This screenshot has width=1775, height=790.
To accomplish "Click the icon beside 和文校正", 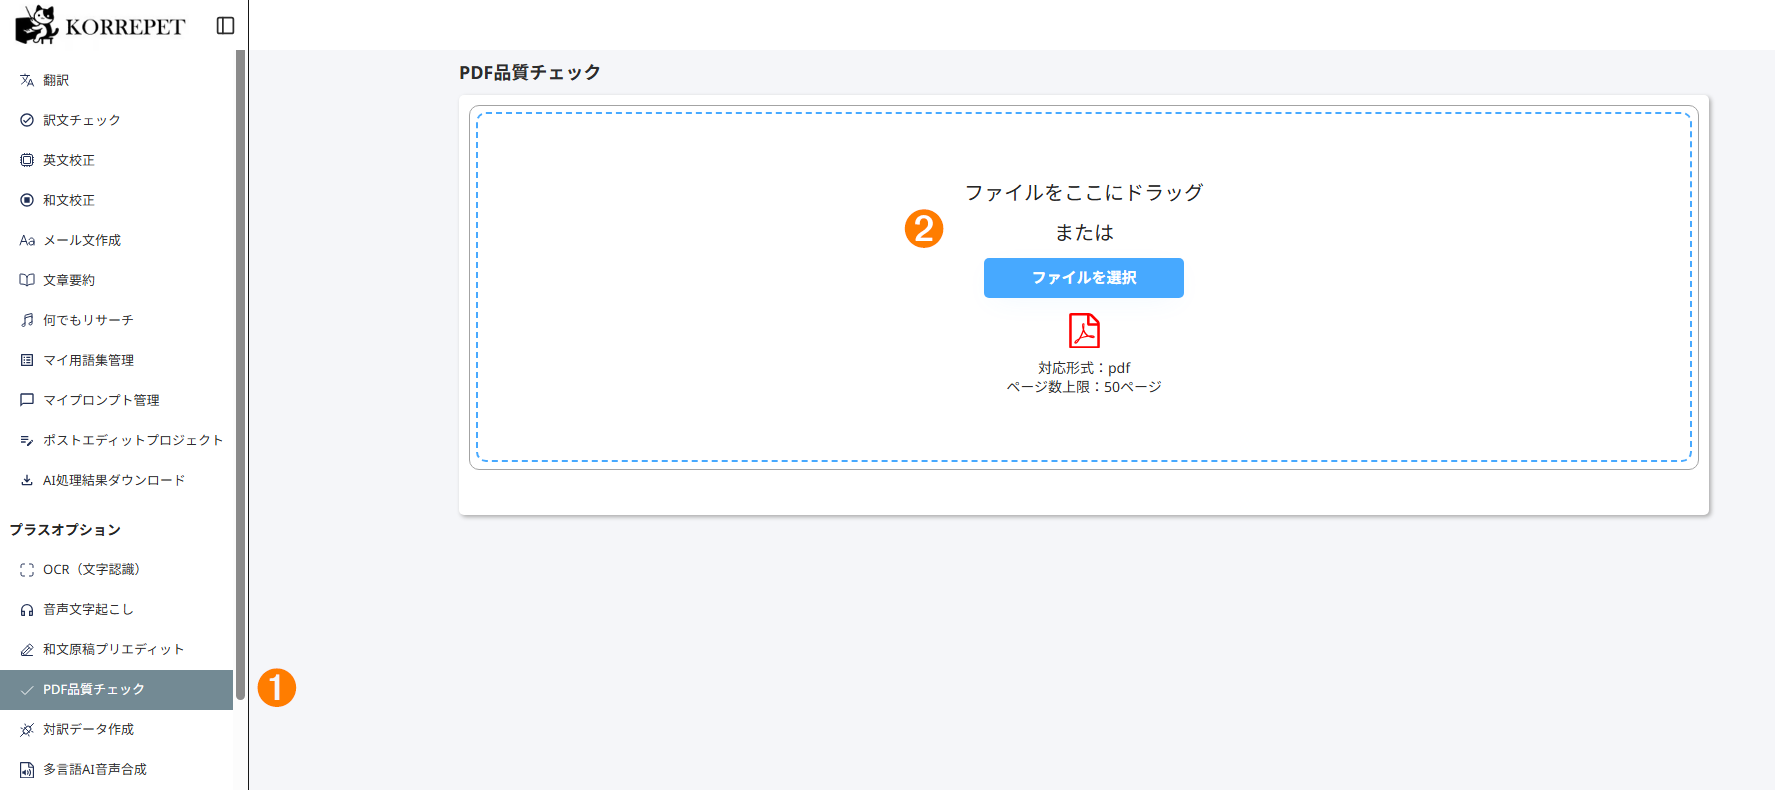I will point(27,200).
